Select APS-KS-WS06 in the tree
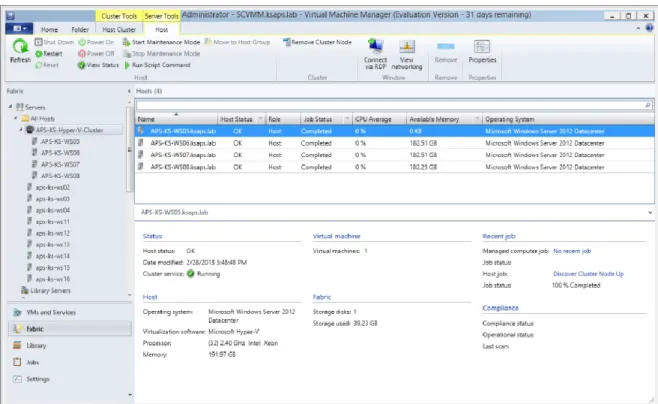The width and height of the screenshot is (658, 404). click(x=60, y=153)
